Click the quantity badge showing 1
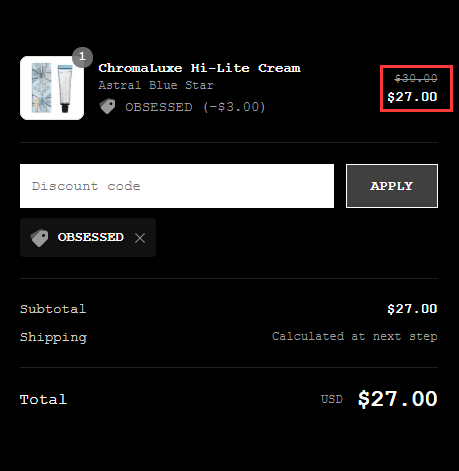The width and height of the screenshot is (459, 471). (82, 57)
